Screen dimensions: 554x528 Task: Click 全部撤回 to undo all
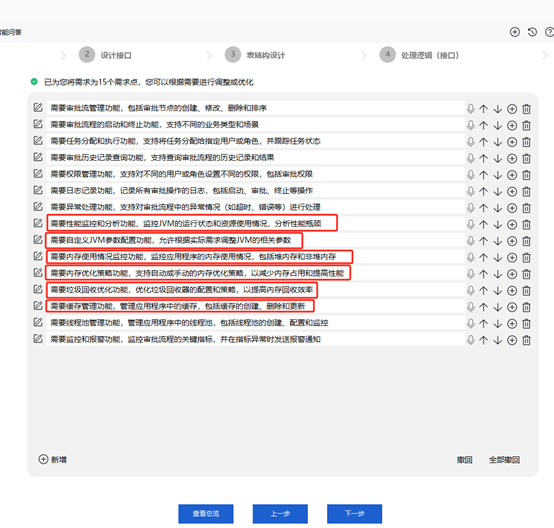[504, 460]
